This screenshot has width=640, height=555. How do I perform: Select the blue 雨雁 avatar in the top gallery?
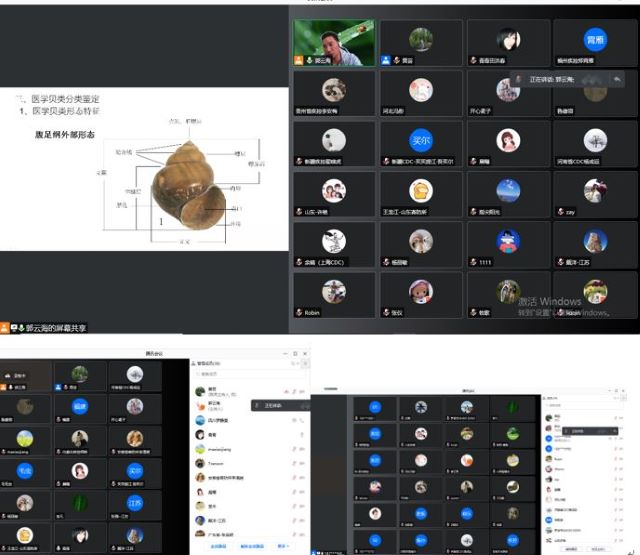pyautogui.click(x=595, y=40)
